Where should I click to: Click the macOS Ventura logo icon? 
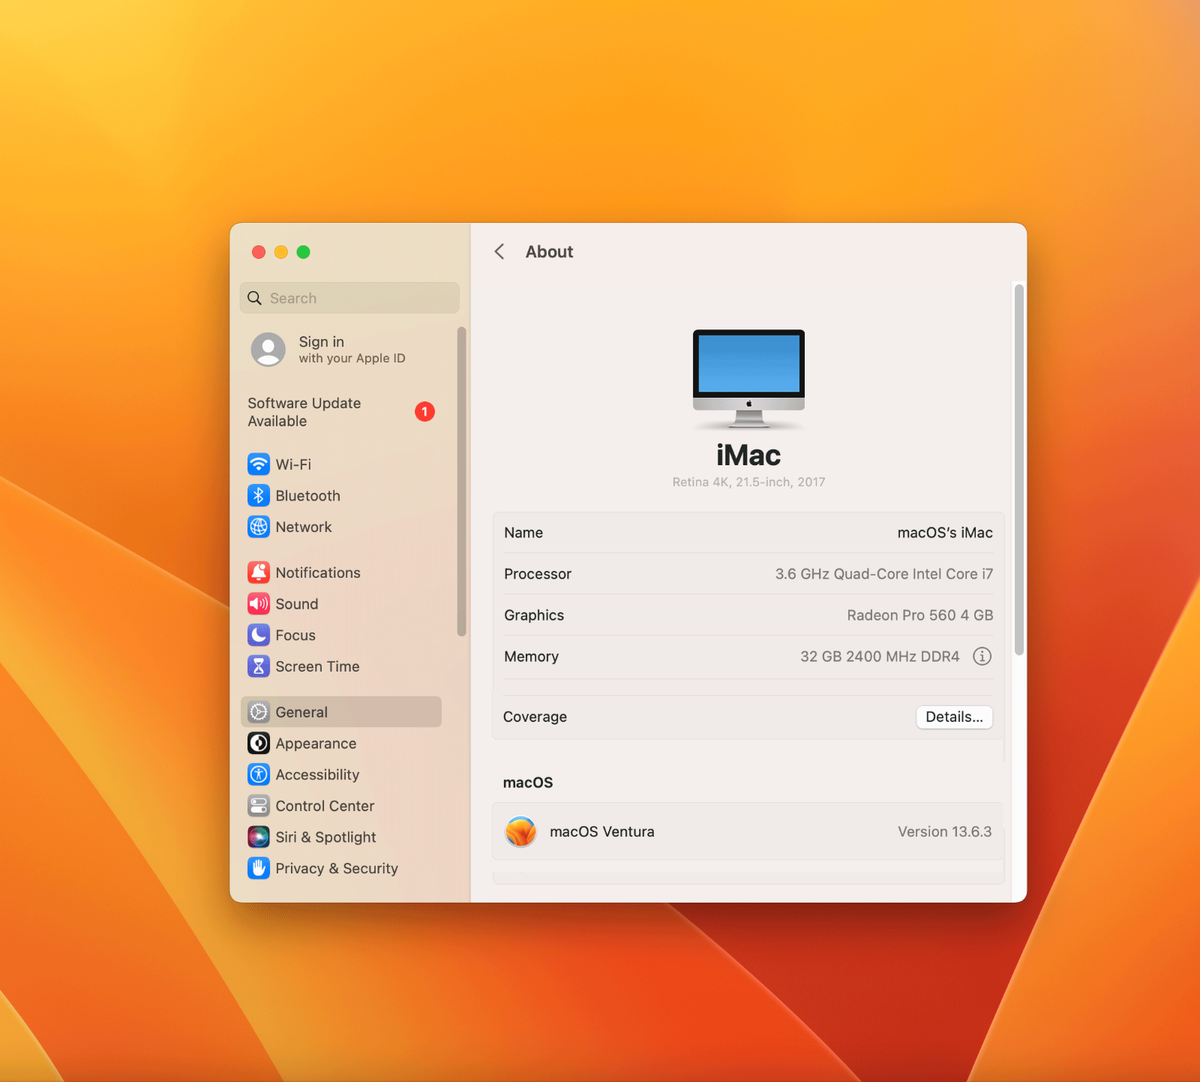(x=521, y=832)
